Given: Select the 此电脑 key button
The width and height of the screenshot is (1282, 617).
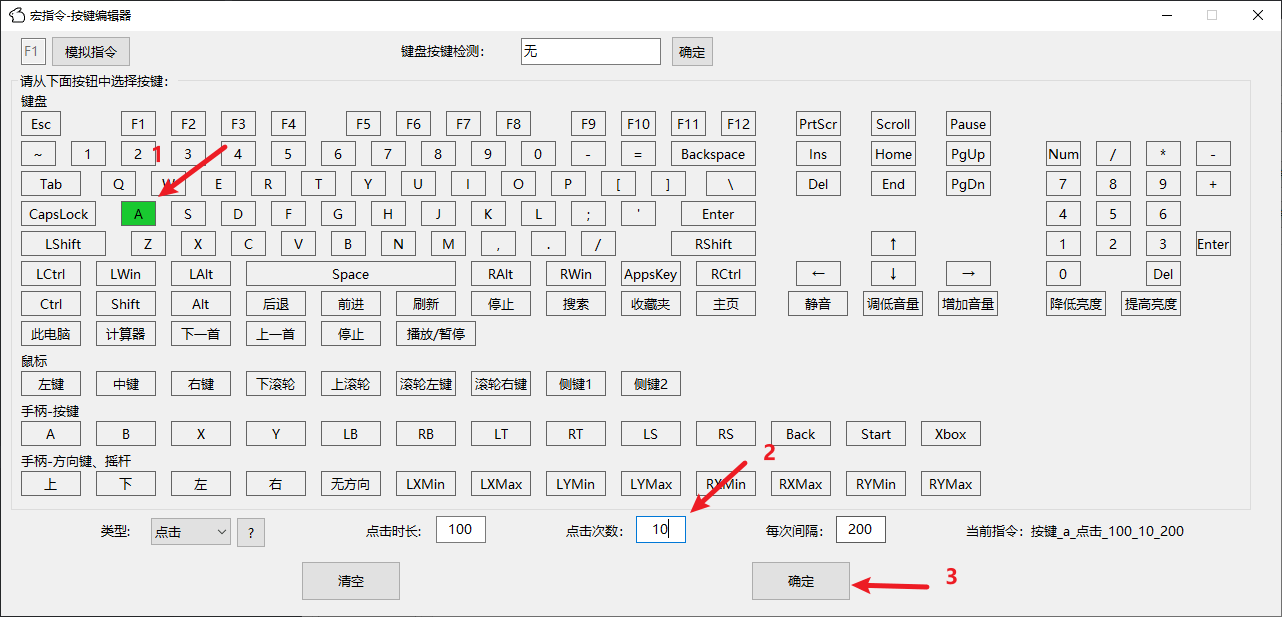Looking at the screenshot, I should click(x=51, y=334).
